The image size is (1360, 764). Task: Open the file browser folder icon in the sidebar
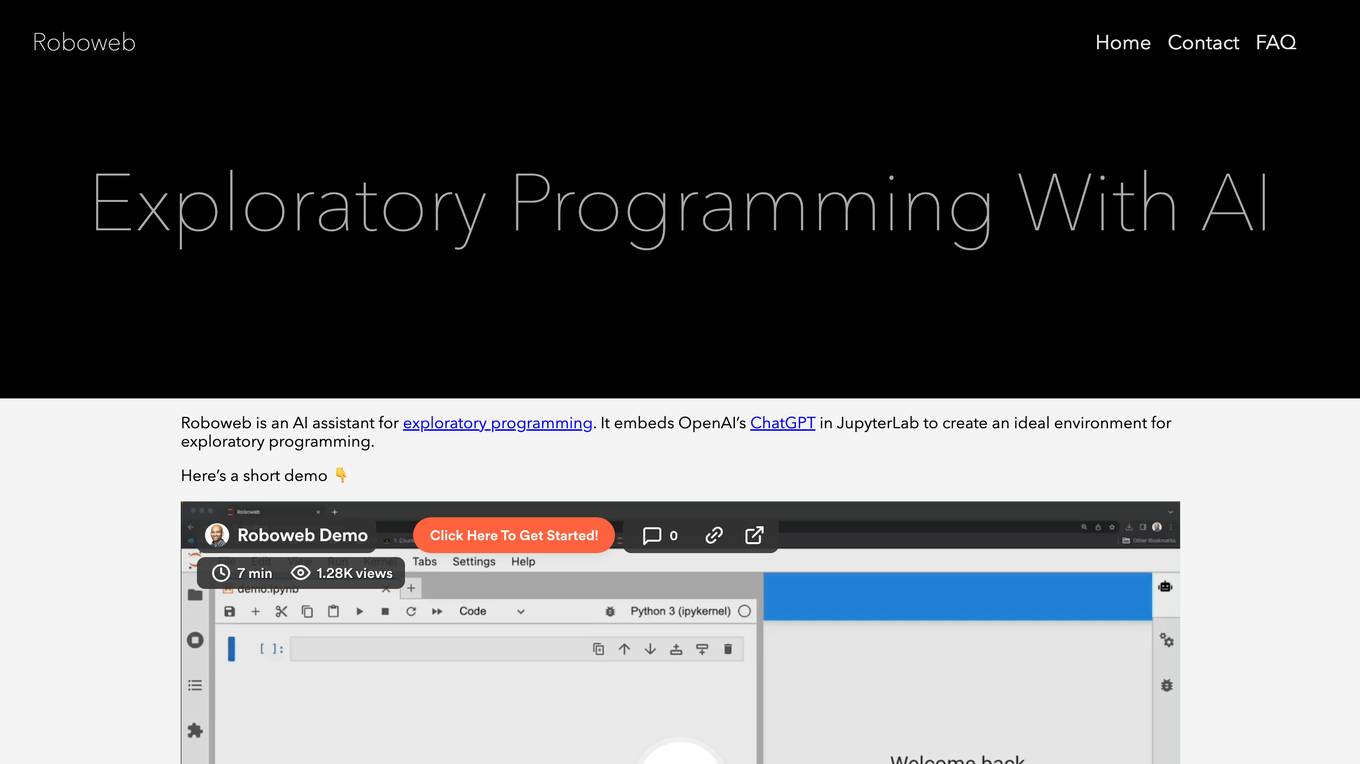pyautogui.click(x=195, y=594)
